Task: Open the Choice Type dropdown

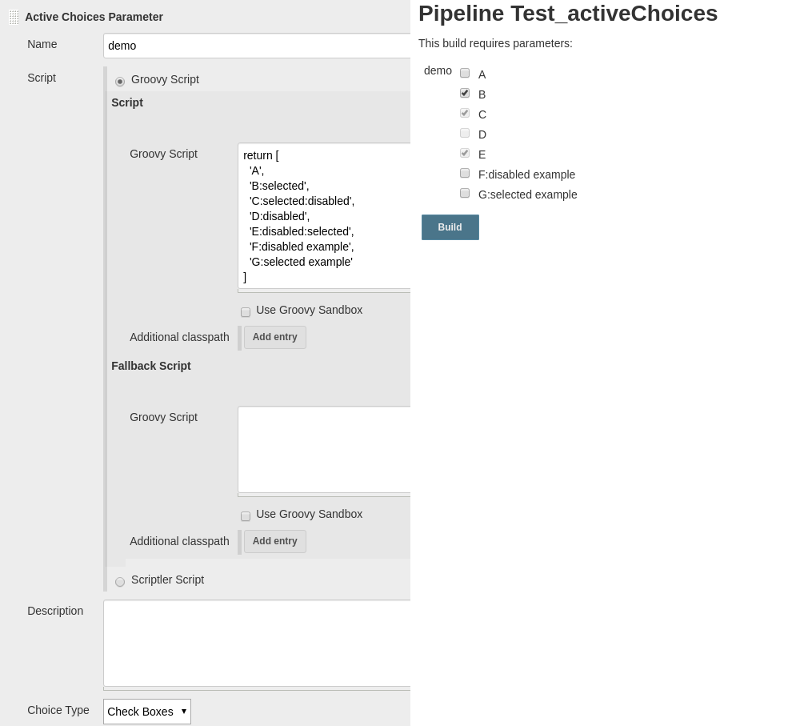Action: (147, 711)
